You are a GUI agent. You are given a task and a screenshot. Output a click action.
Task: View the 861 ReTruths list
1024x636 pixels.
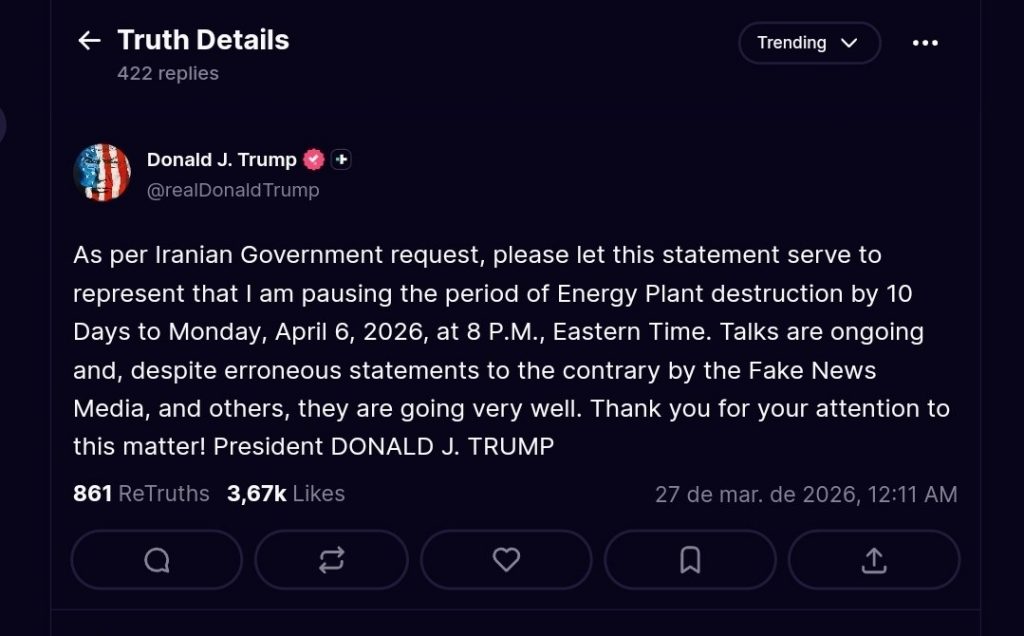tap(141, 494)
